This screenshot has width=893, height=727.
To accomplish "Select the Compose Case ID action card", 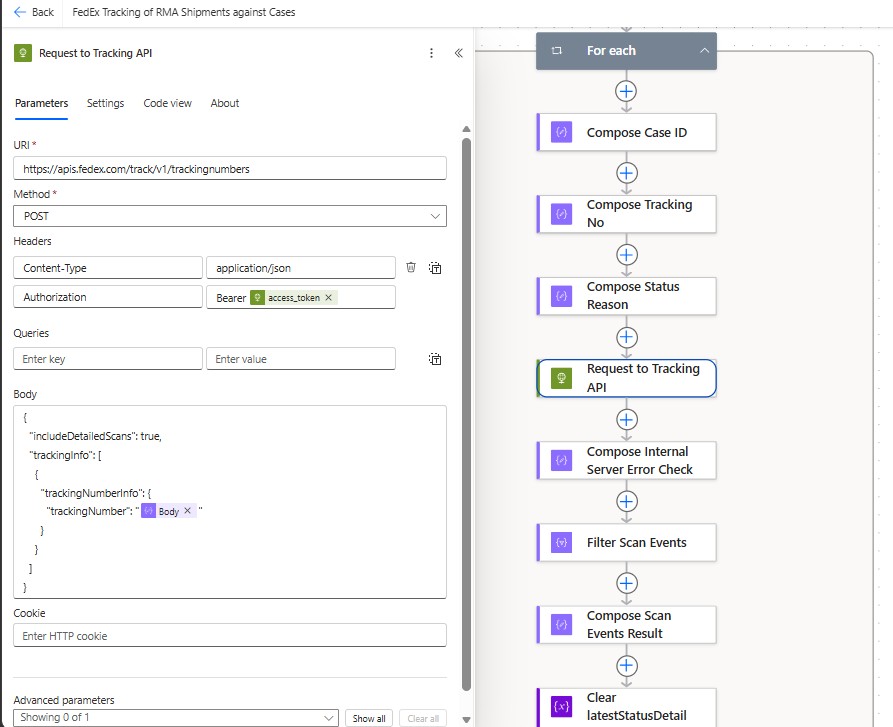I will [x=626, y=132].
